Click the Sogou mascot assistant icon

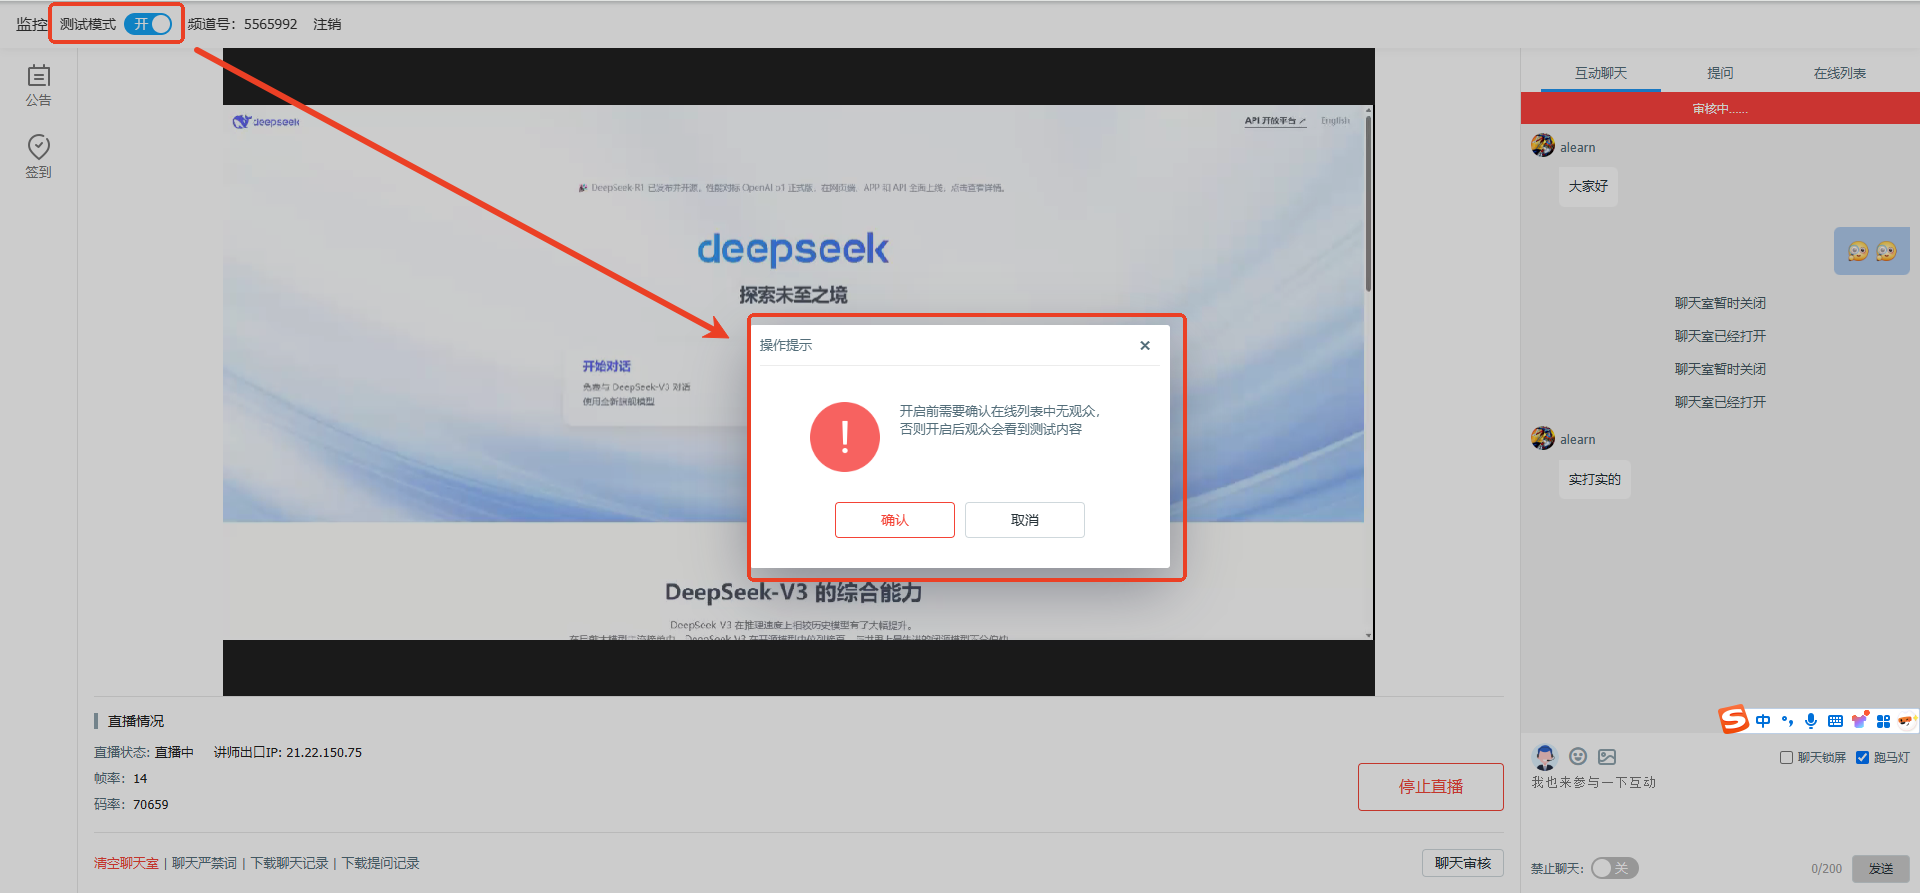coord(1906,721)
